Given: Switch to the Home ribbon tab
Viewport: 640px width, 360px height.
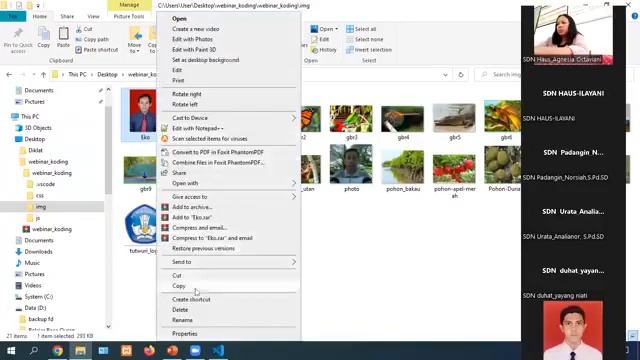Looking at the screenshot, I should pyautogui.click(x=40, y=16).
